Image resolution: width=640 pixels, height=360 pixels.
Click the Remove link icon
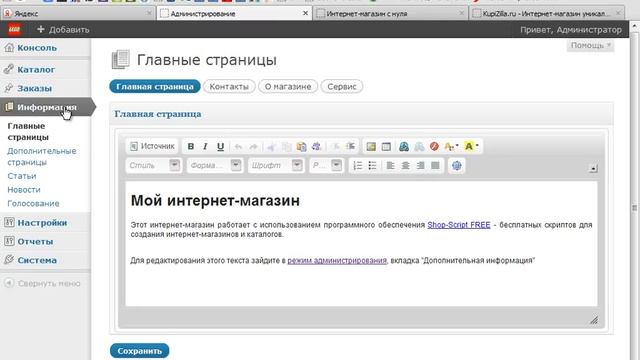419,147
